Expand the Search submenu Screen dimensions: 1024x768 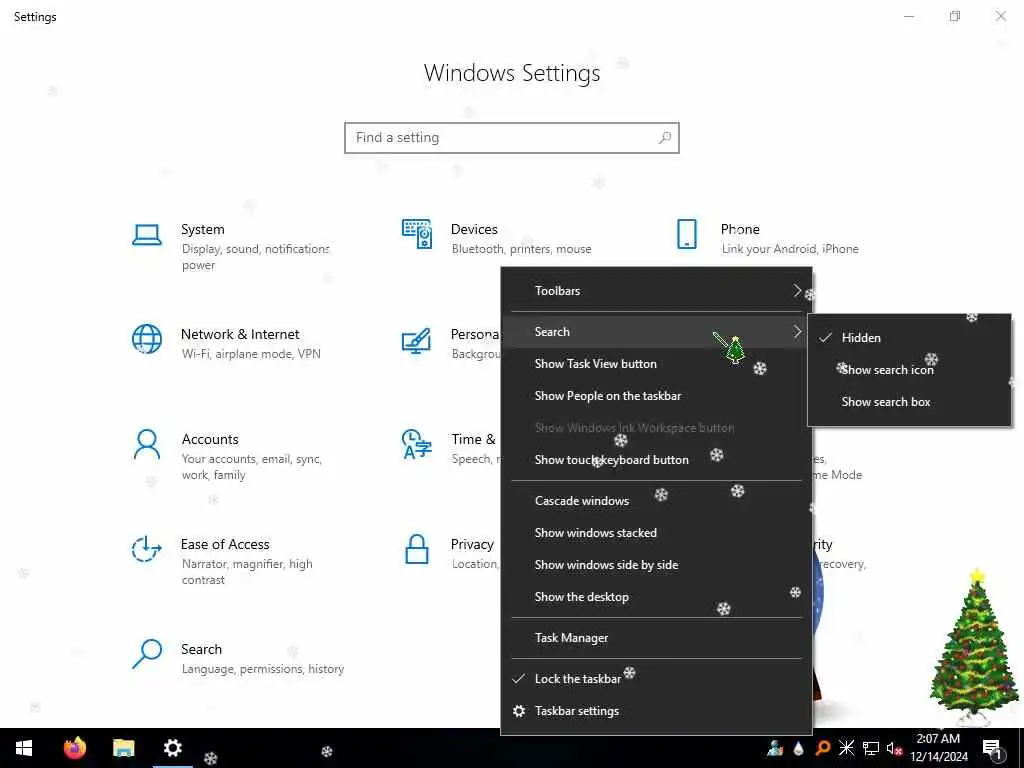click(x=656, y=332)
